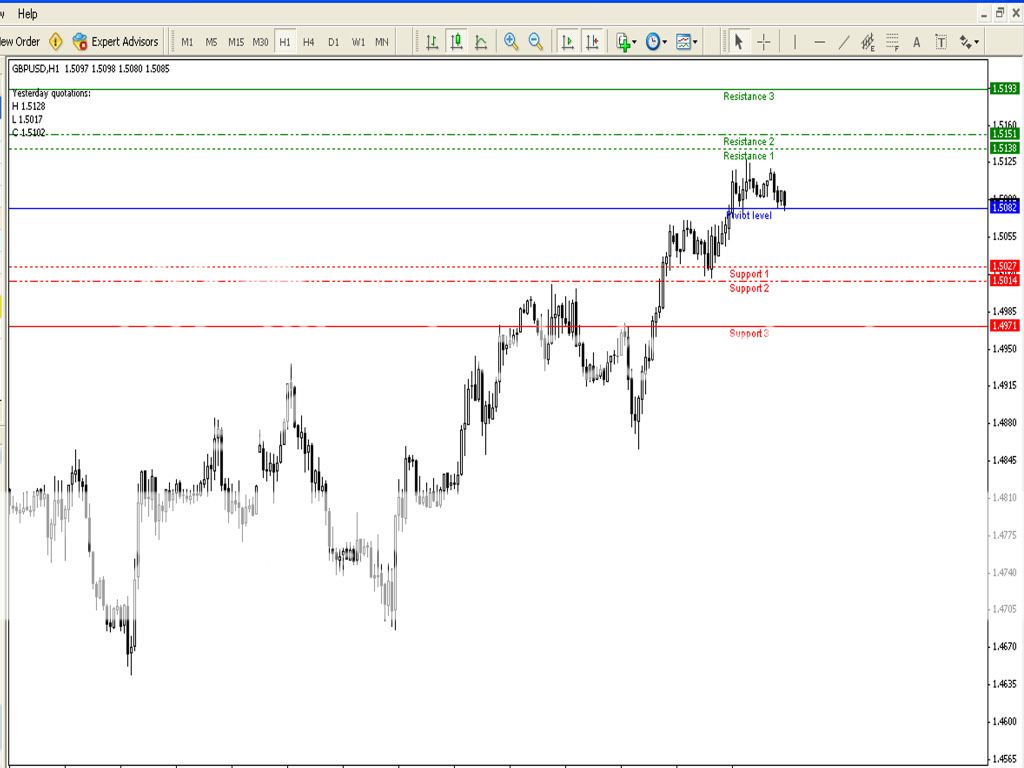
Task: Draw a vertical line tool
Action: point(795,42)
